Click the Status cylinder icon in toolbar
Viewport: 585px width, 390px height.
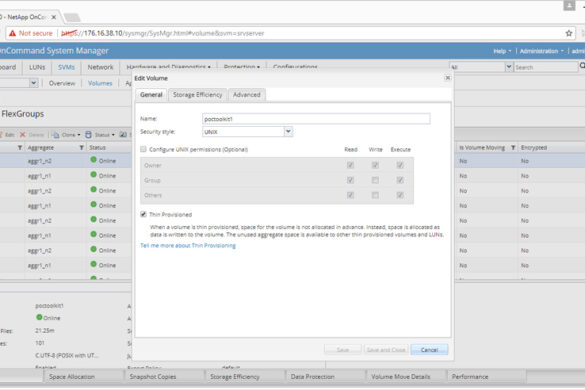[x=88, y=135]
